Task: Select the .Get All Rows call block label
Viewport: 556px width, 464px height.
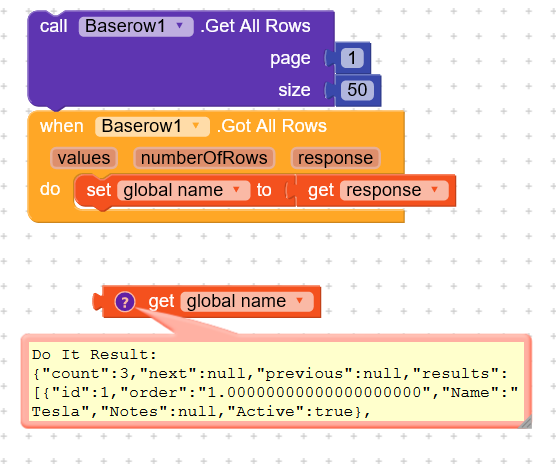Action: tap(255, 26)
